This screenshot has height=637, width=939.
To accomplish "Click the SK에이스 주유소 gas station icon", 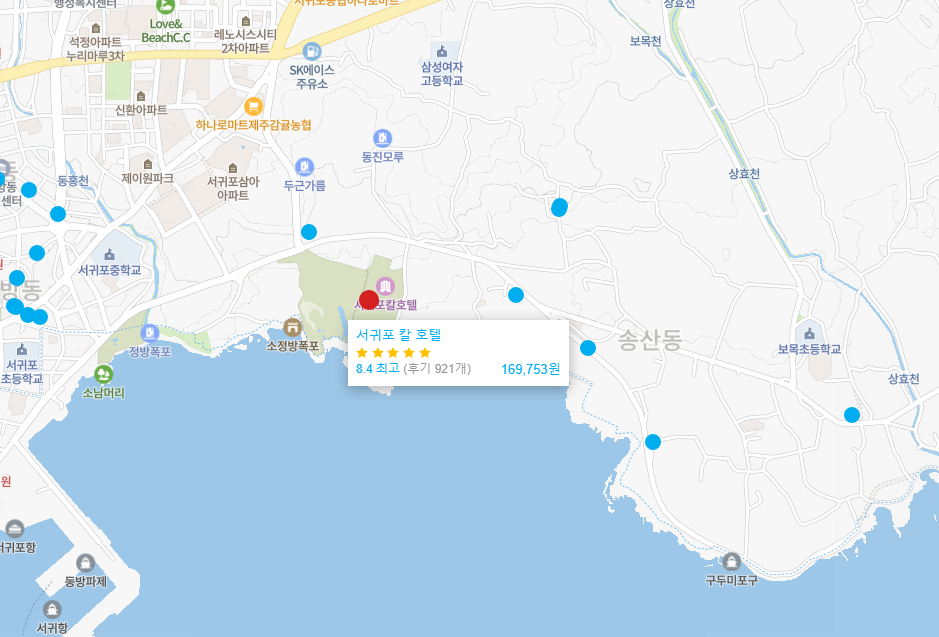I will 311,51.
